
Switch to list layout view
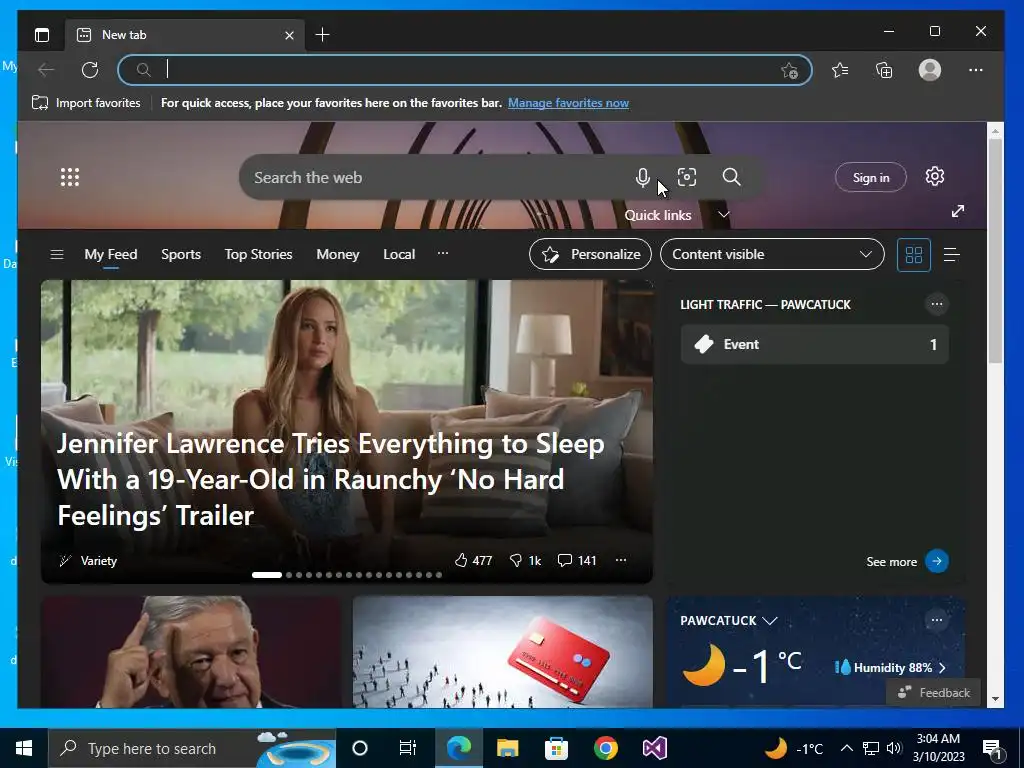point(952,255)
